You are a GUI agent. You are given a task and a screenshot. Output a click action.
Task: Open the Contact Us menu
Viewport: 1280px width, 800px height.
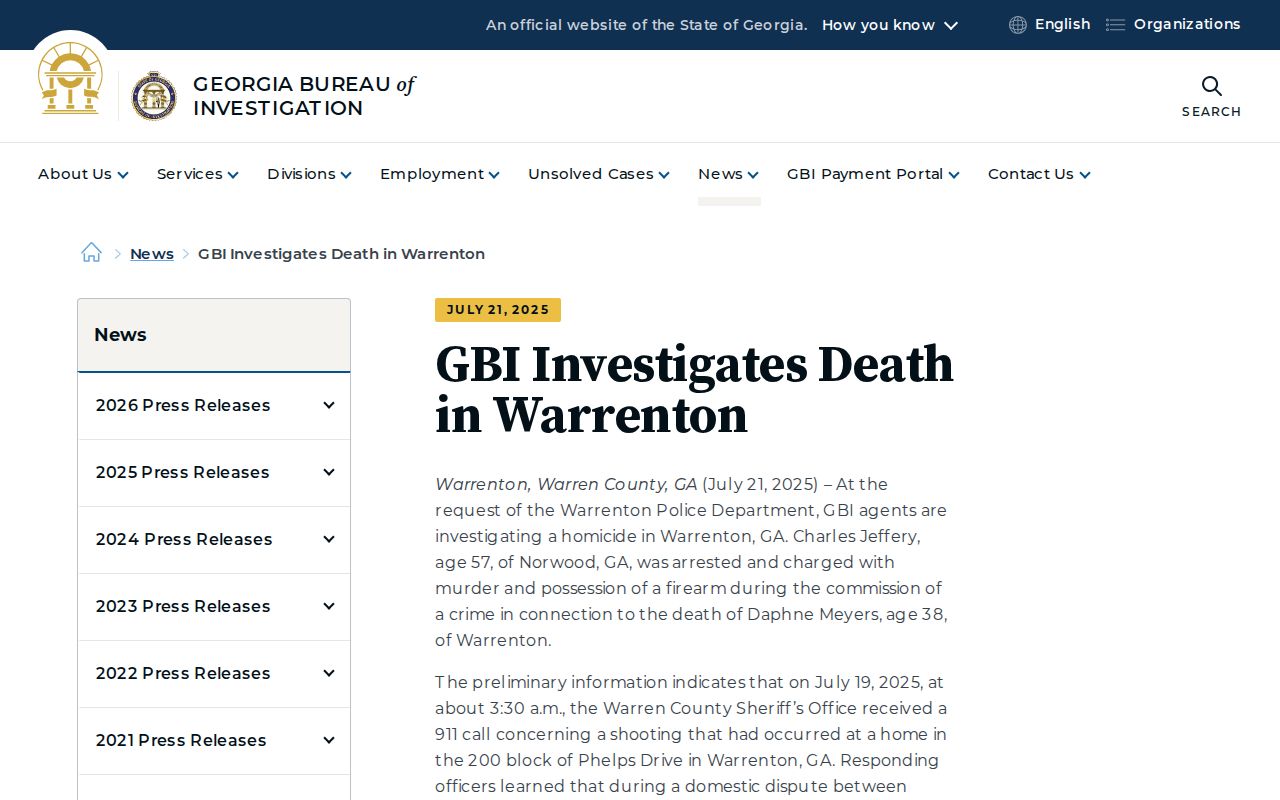tap(1039, 174)
